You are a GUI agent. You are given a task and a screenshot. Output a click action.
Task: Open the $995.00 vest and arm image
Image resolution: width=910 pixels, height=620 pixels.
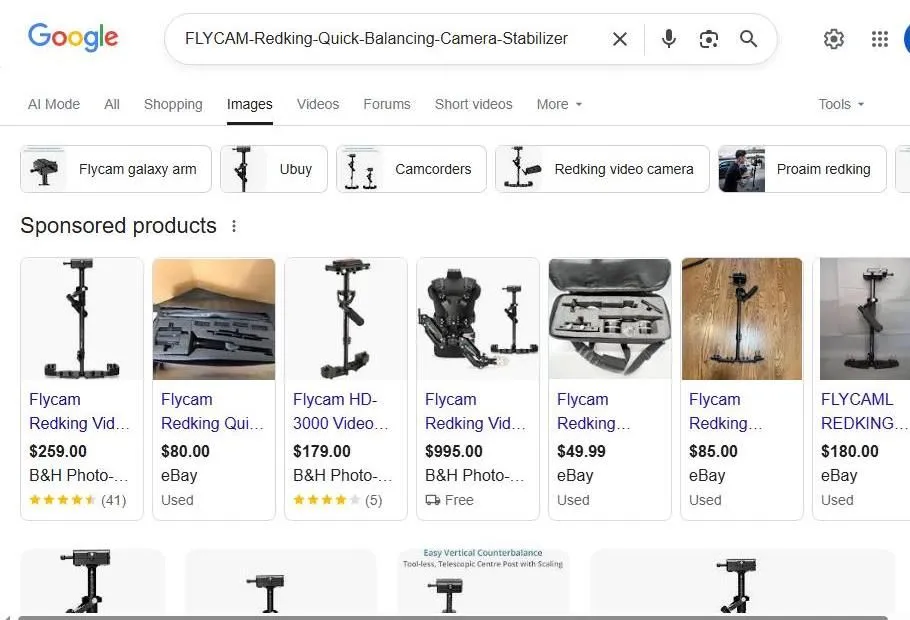(478, 319)
